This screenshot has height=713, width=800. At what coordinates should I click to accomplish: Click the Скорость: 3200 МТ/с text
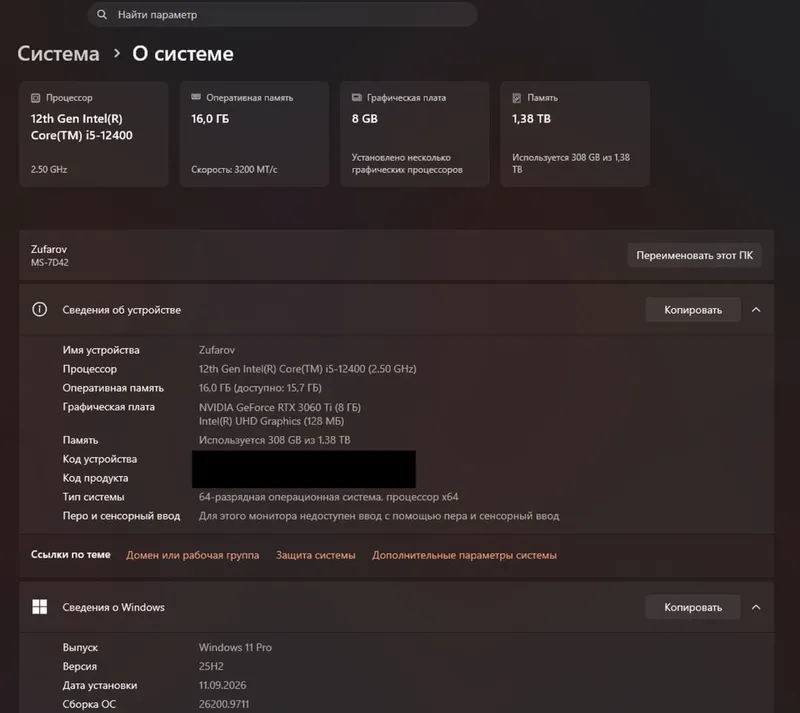[234, 169]
